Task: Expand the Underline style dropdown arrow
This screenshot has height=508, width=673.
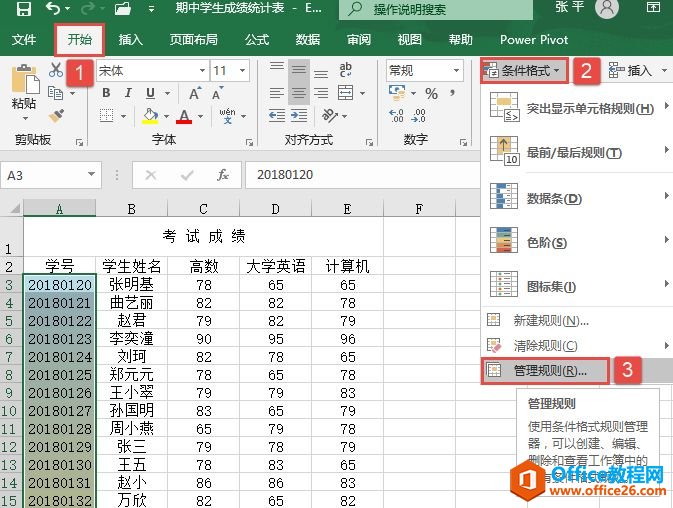Action: 167,93
